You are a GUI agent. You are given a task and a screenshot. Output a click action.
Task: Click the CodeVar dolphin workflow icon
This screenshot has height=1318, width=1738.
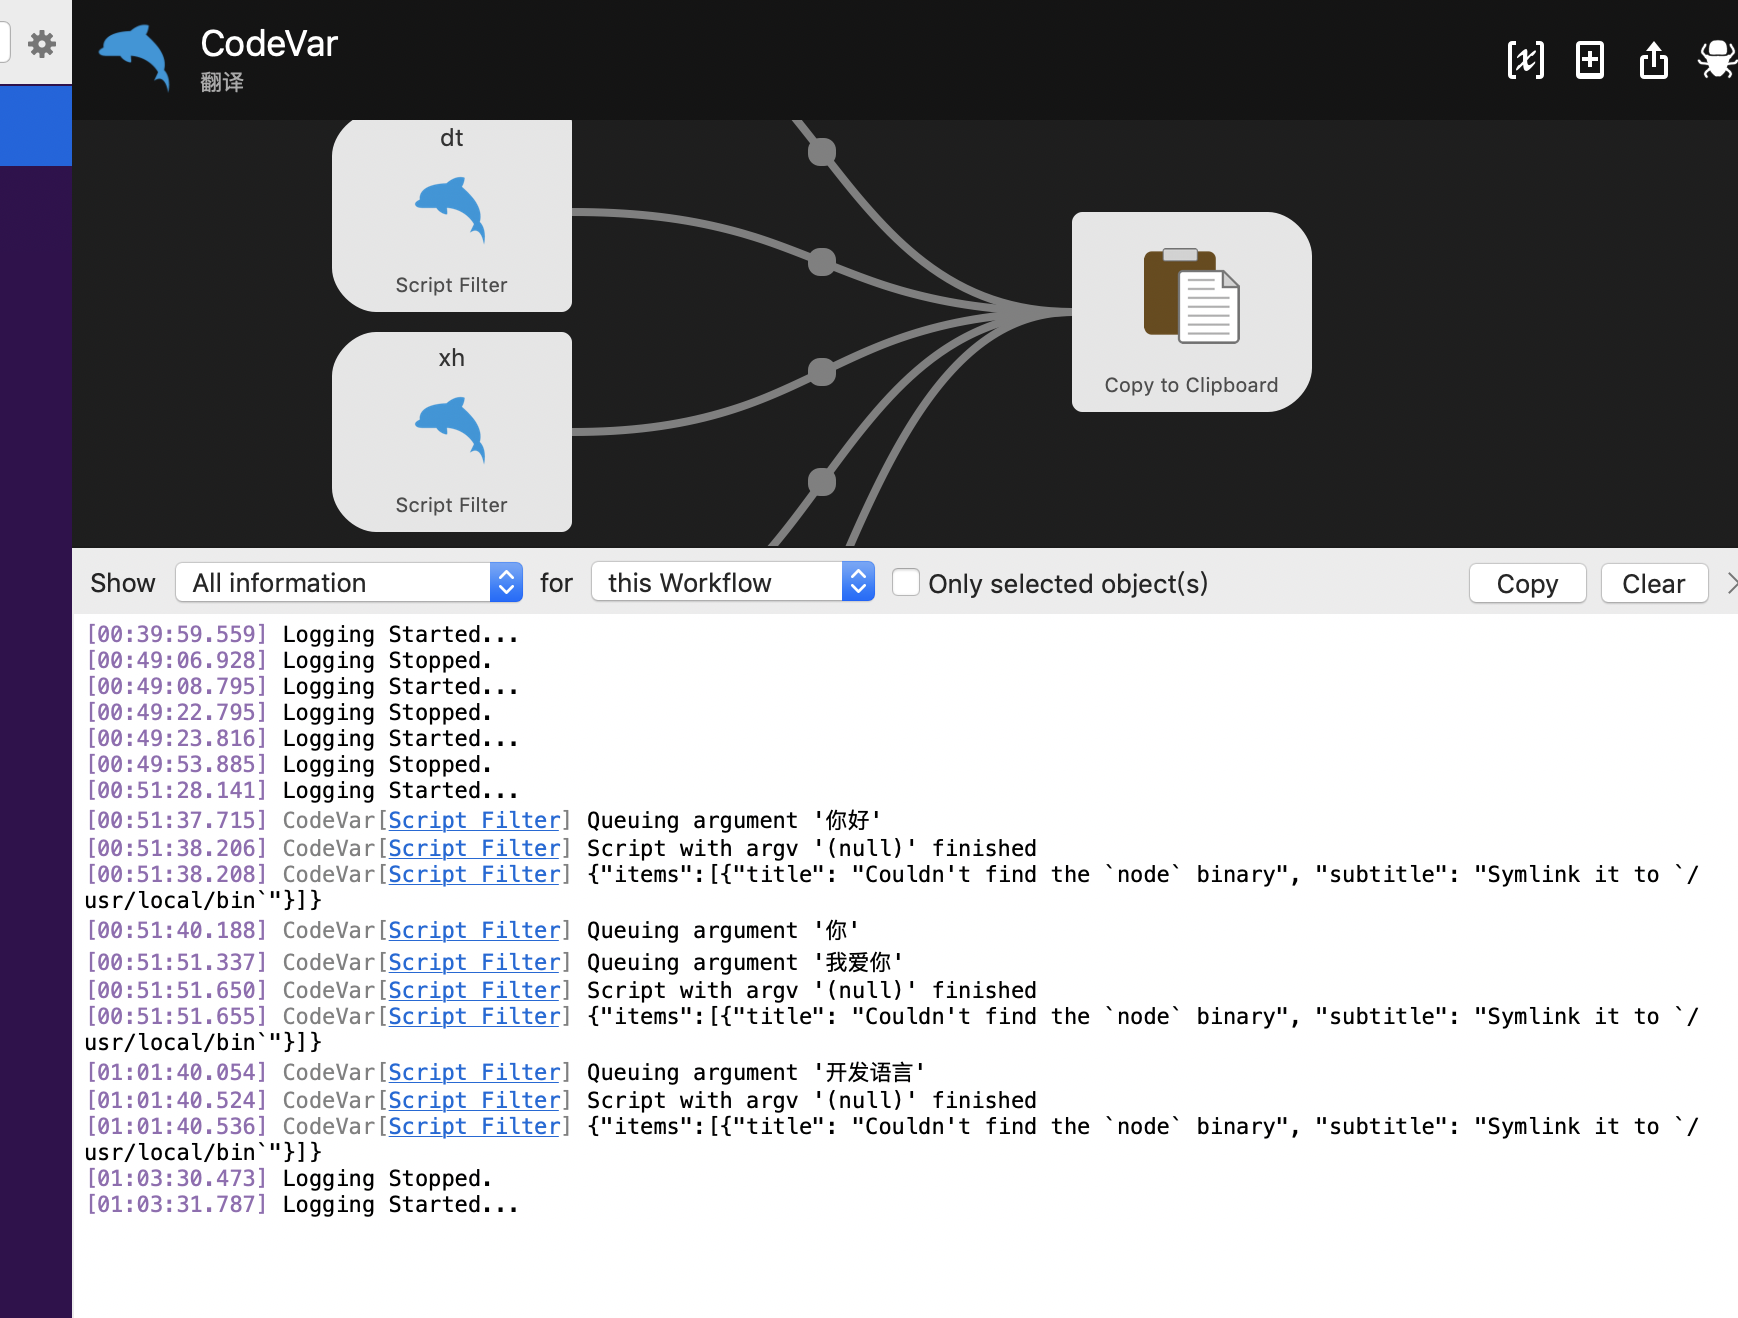click(x=135, y=58)
